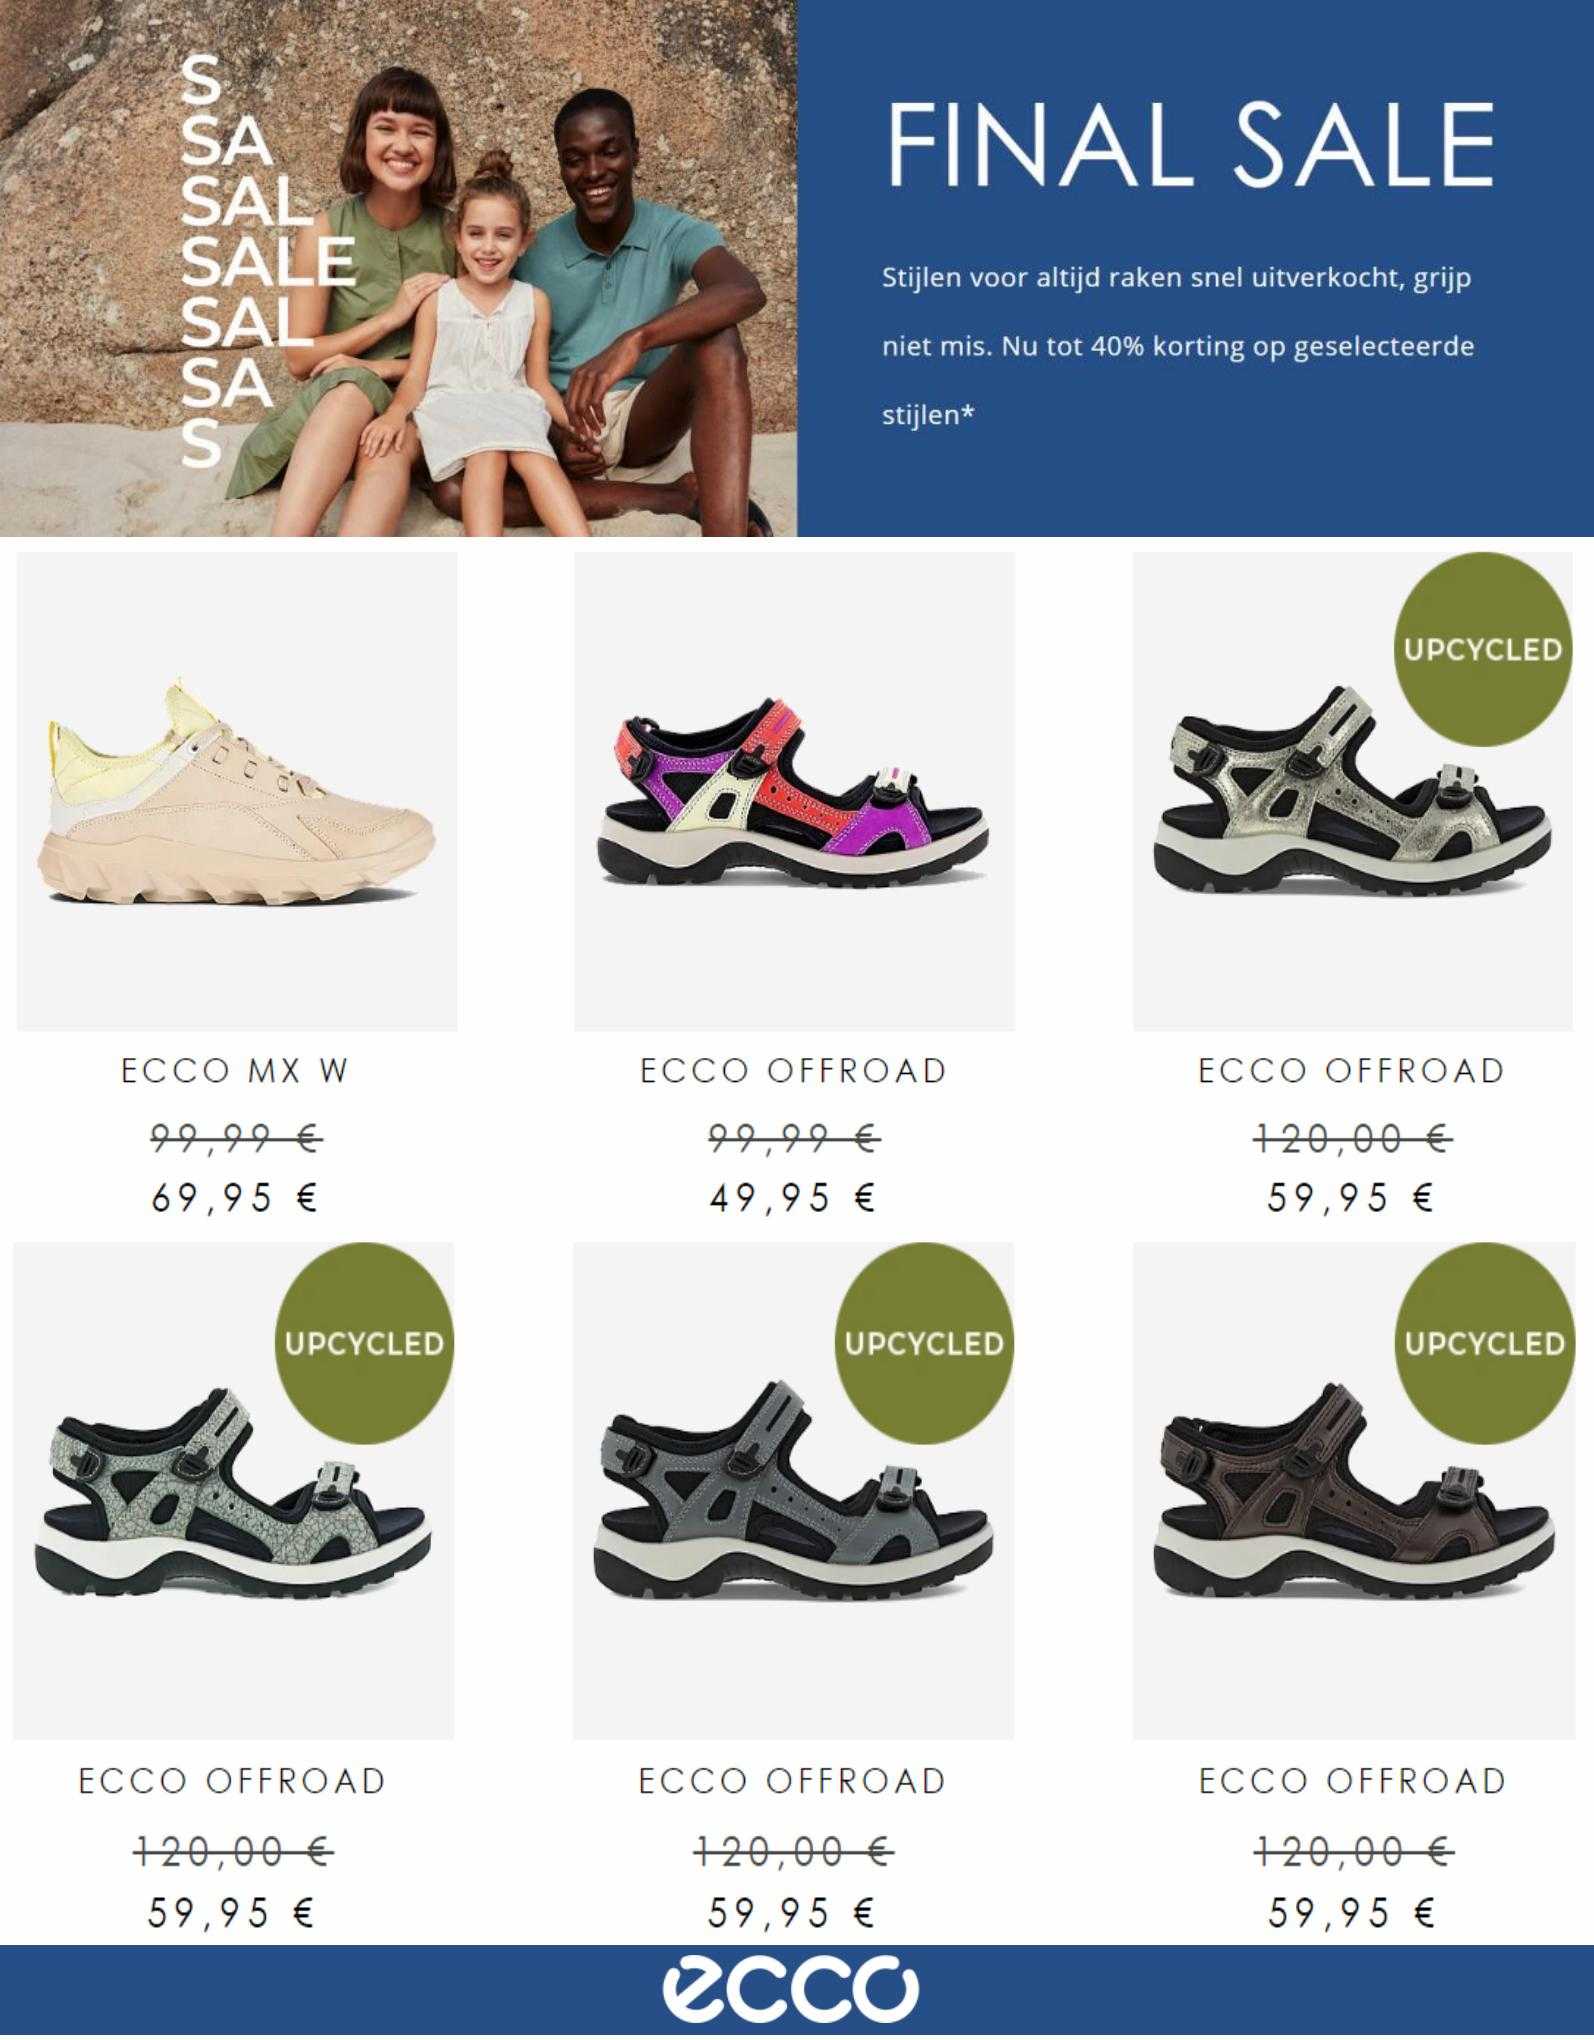Click the FINAL SALE banner heading
The image size is (1594, 2040).
1190,143
